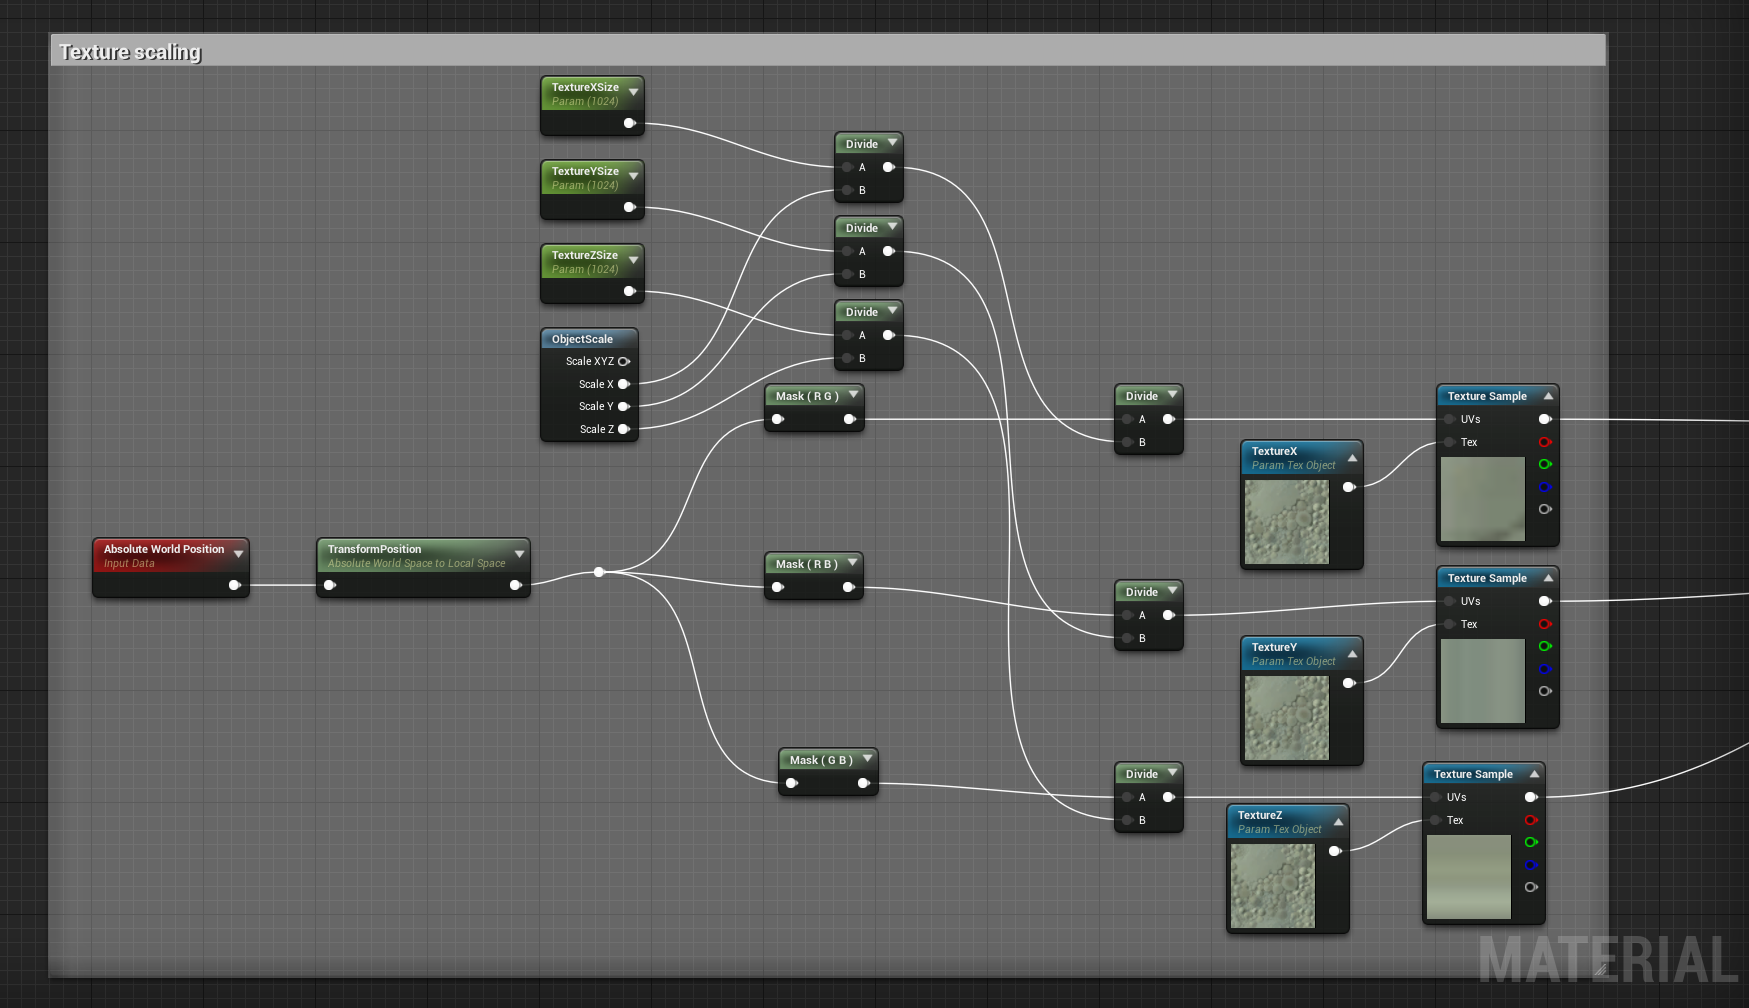Viewport: 1749px width, 1008px height.
Task: Click the TextureY Param Tex Object output pin
Action: coord(1348,683)
